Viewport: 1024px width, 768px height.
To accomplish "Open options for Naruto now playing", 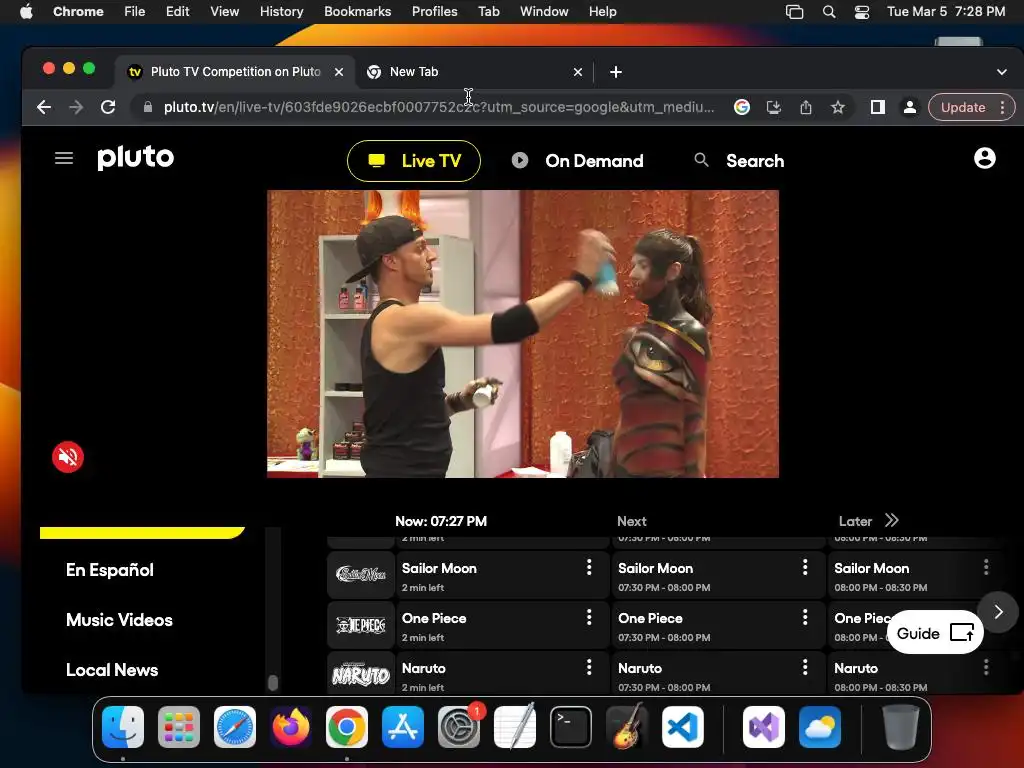I will click(x=589, y=667).
